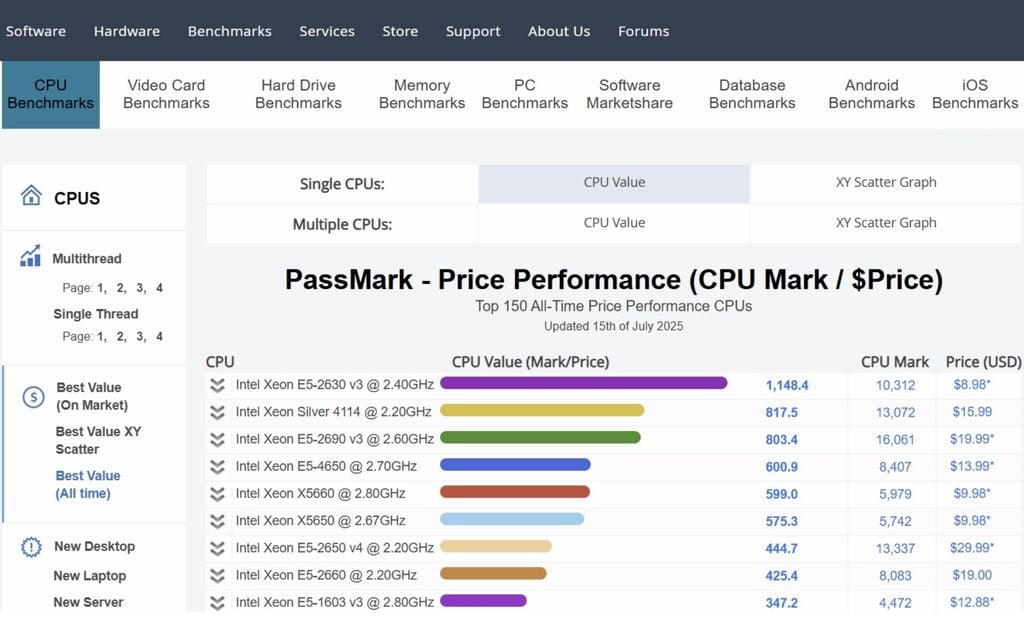Select Multiple CPUs CPU Value option

[614, 223]
